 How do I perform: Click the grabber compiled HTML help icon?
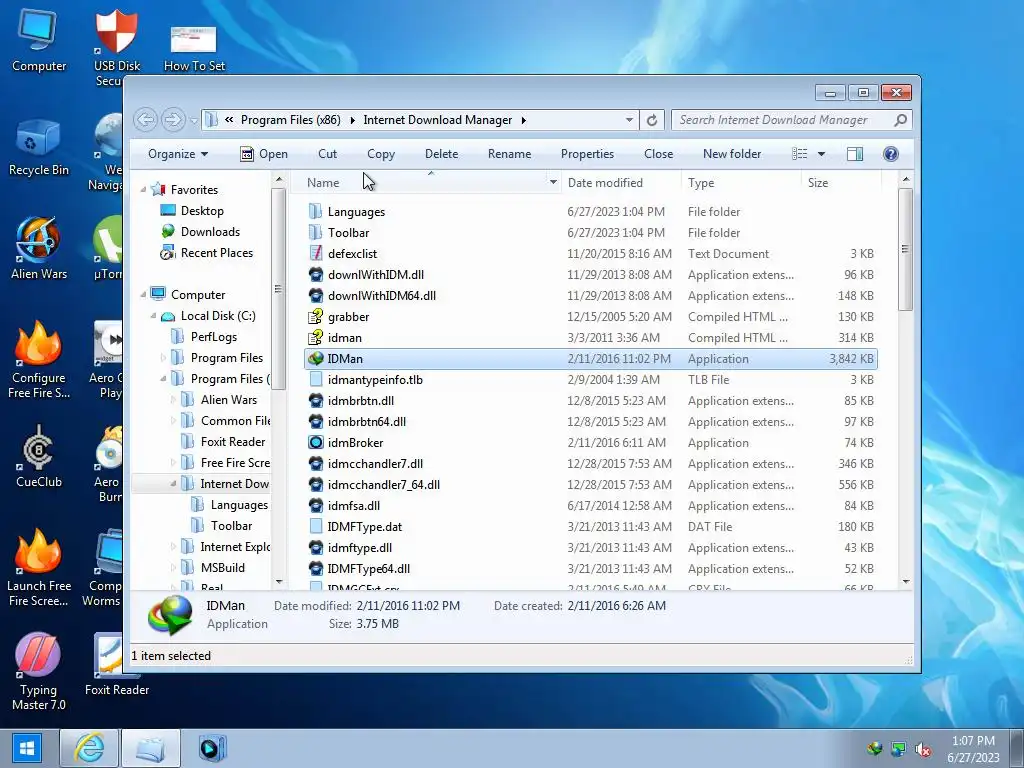(316, 317)
